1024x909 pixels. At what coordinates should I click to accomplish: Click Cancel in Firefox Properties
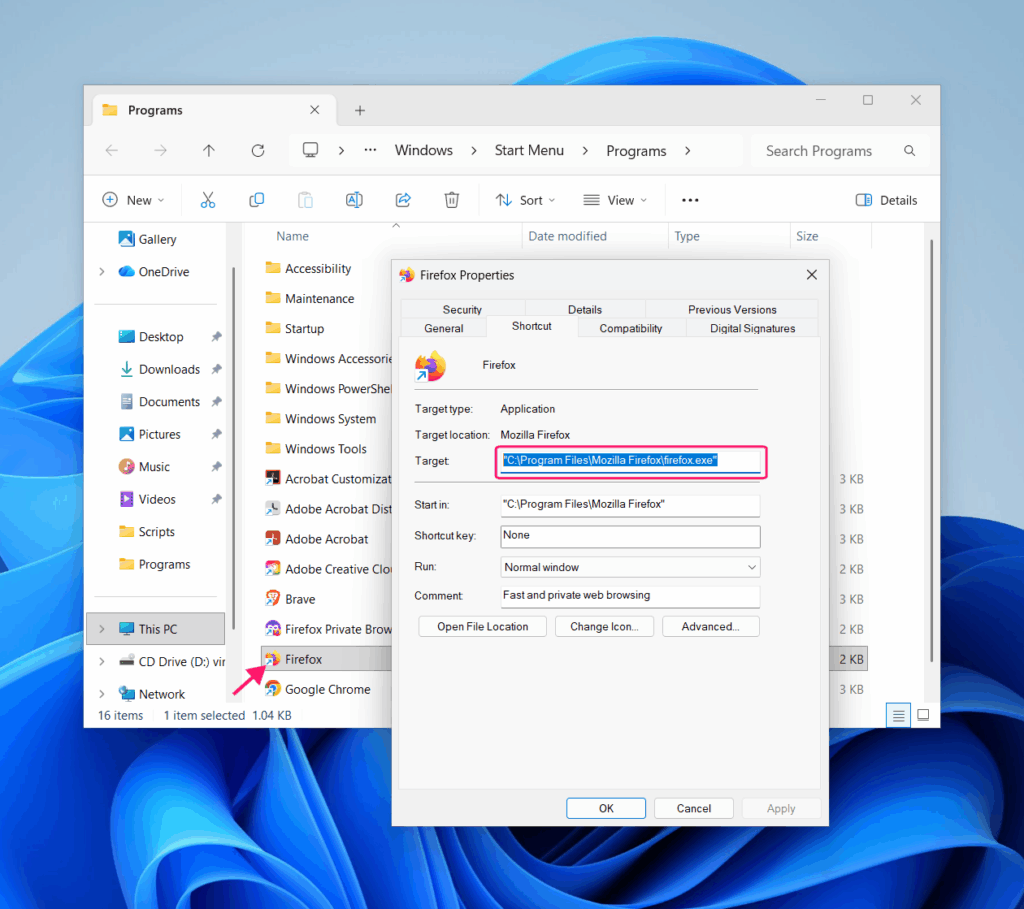tap(694, 808)
